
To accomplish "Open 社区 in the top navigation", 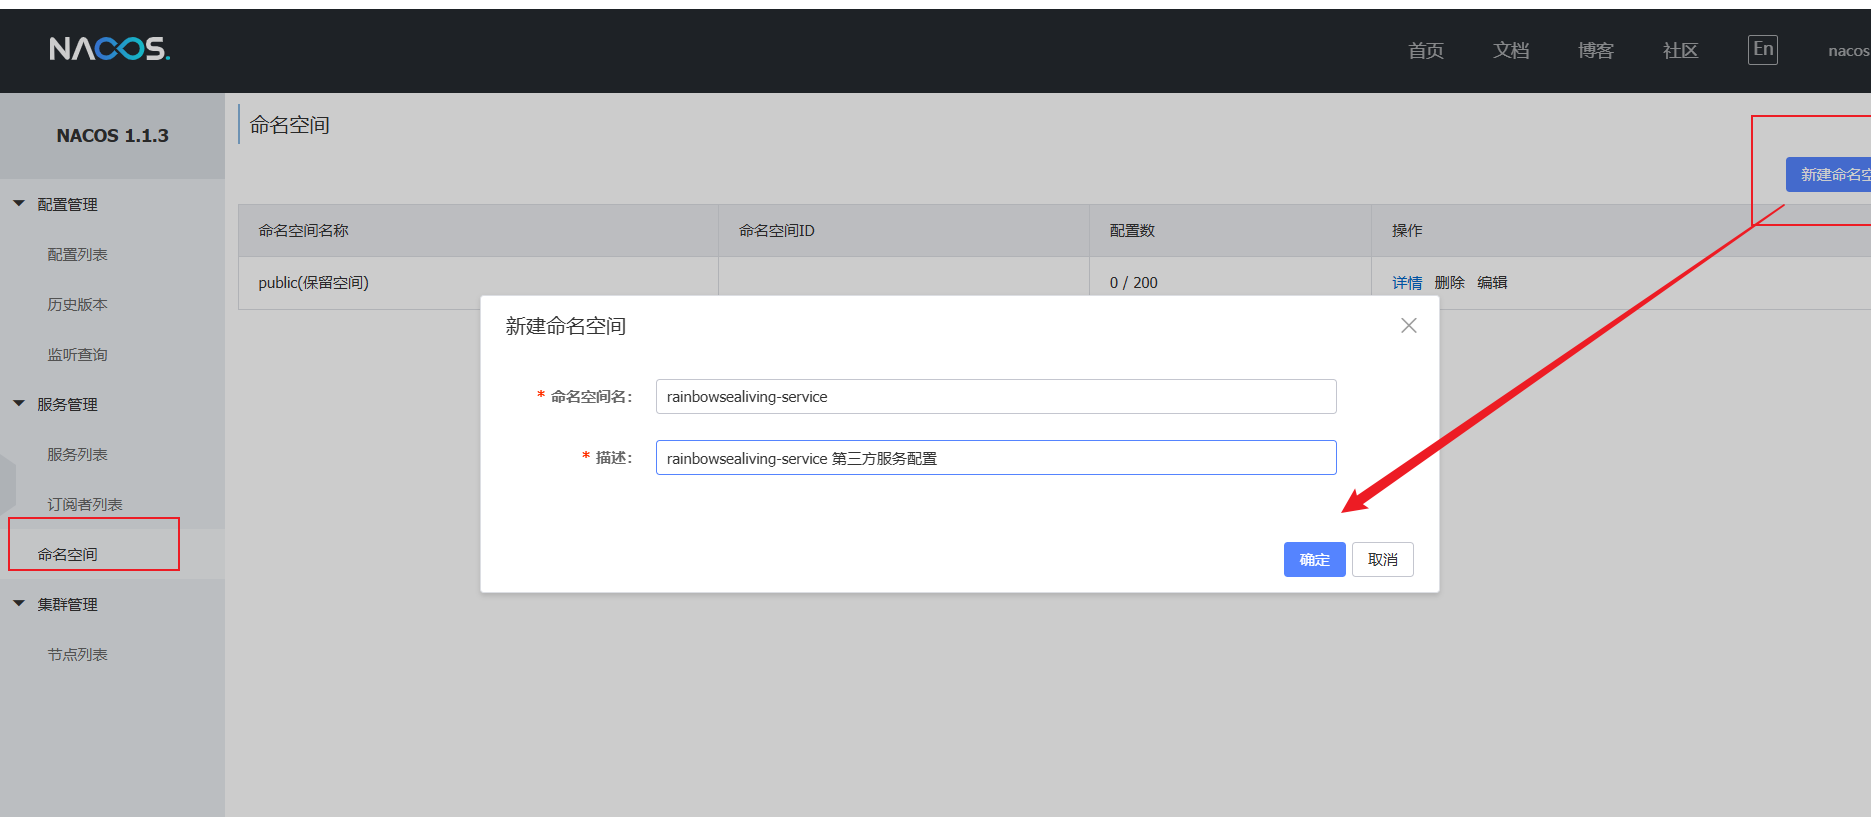I will [1681, 50].
